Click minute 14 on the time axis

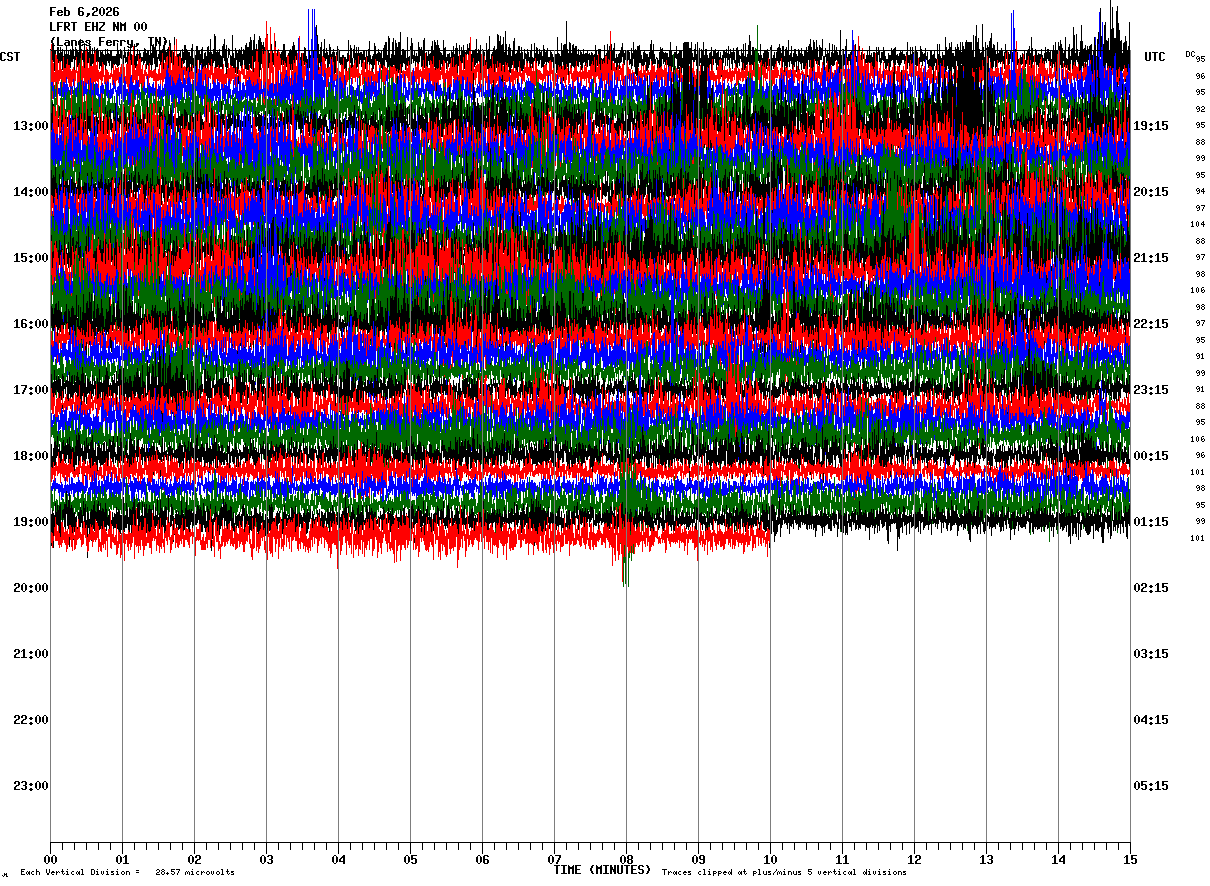(1058, 859)
